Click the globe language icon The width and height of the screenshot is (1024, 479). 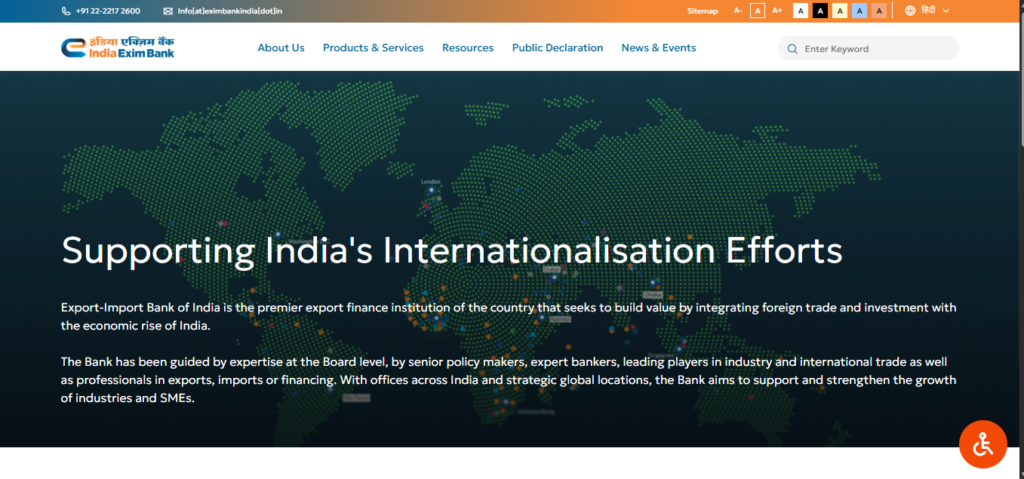(910, 10)
